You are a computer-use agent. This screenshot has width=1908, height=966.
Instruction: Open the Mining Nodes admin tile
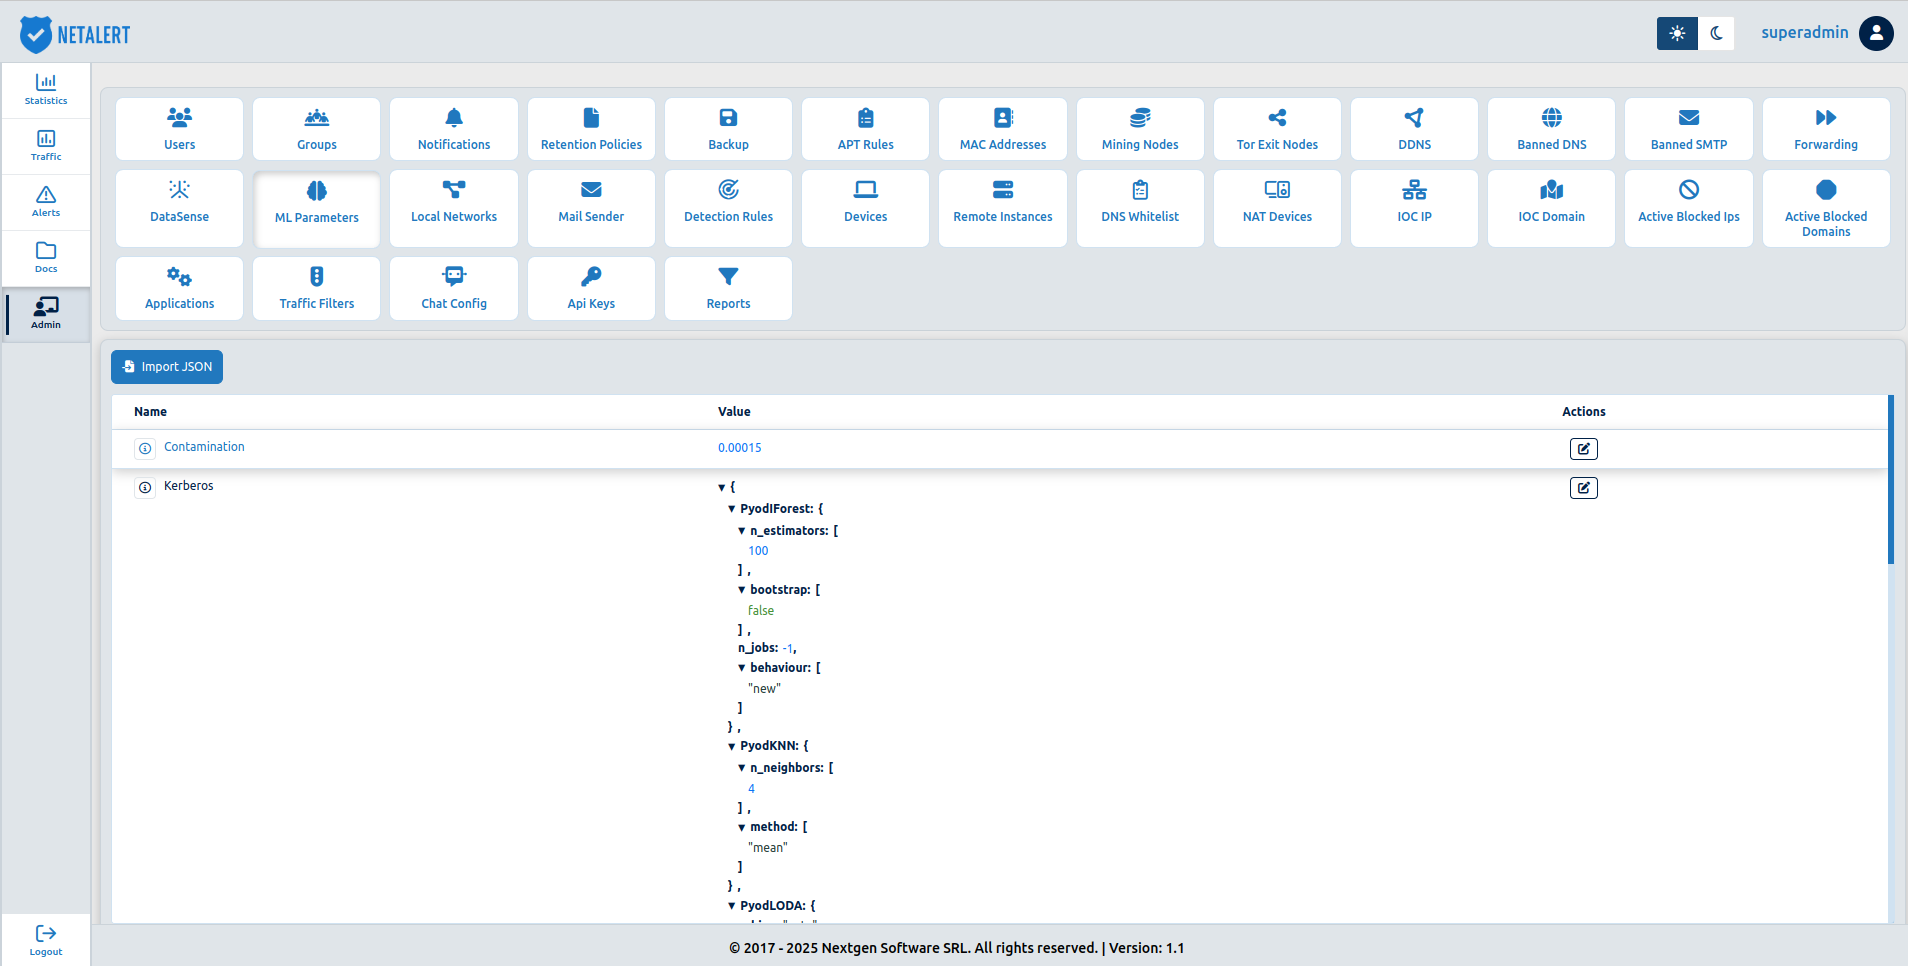point(1140,129)
